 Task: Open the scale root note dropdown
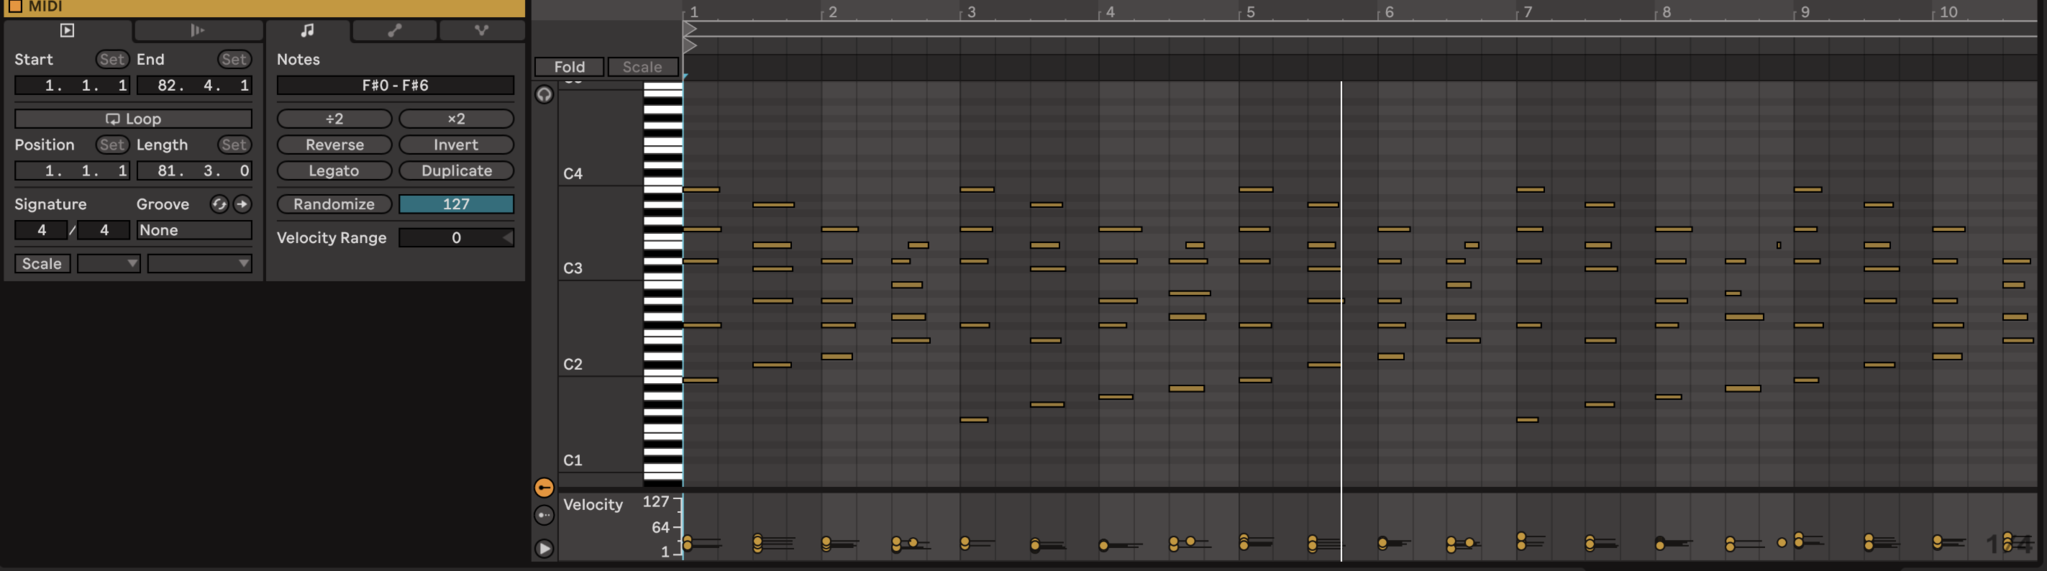[108, 263]
